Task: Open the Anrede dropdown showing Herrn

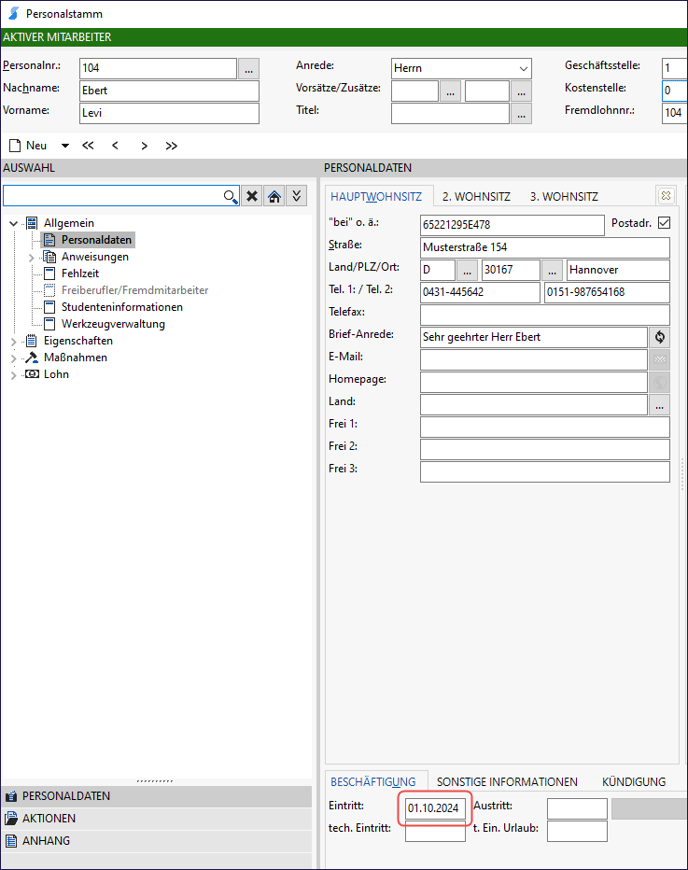Action: (461, 69)
